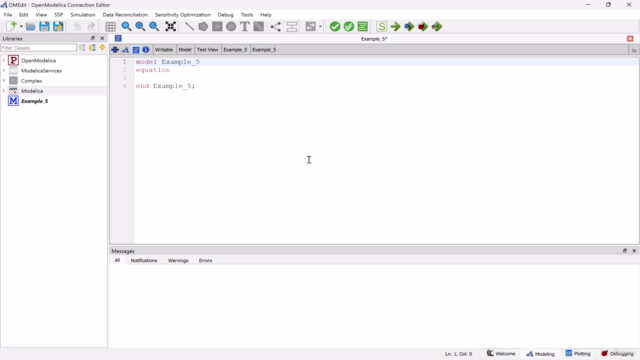Open the Help menu
Image resolution: width=640 pixels, height=360 pixels.
coord(266,15)
